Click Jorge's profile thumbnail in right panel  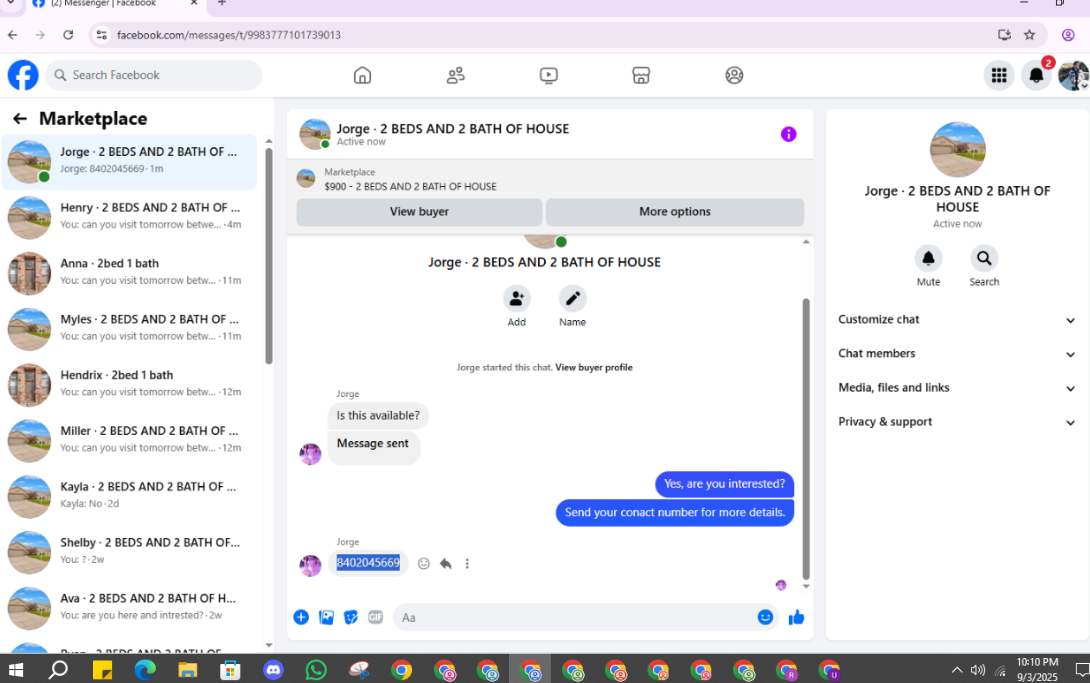pos(957,149)
